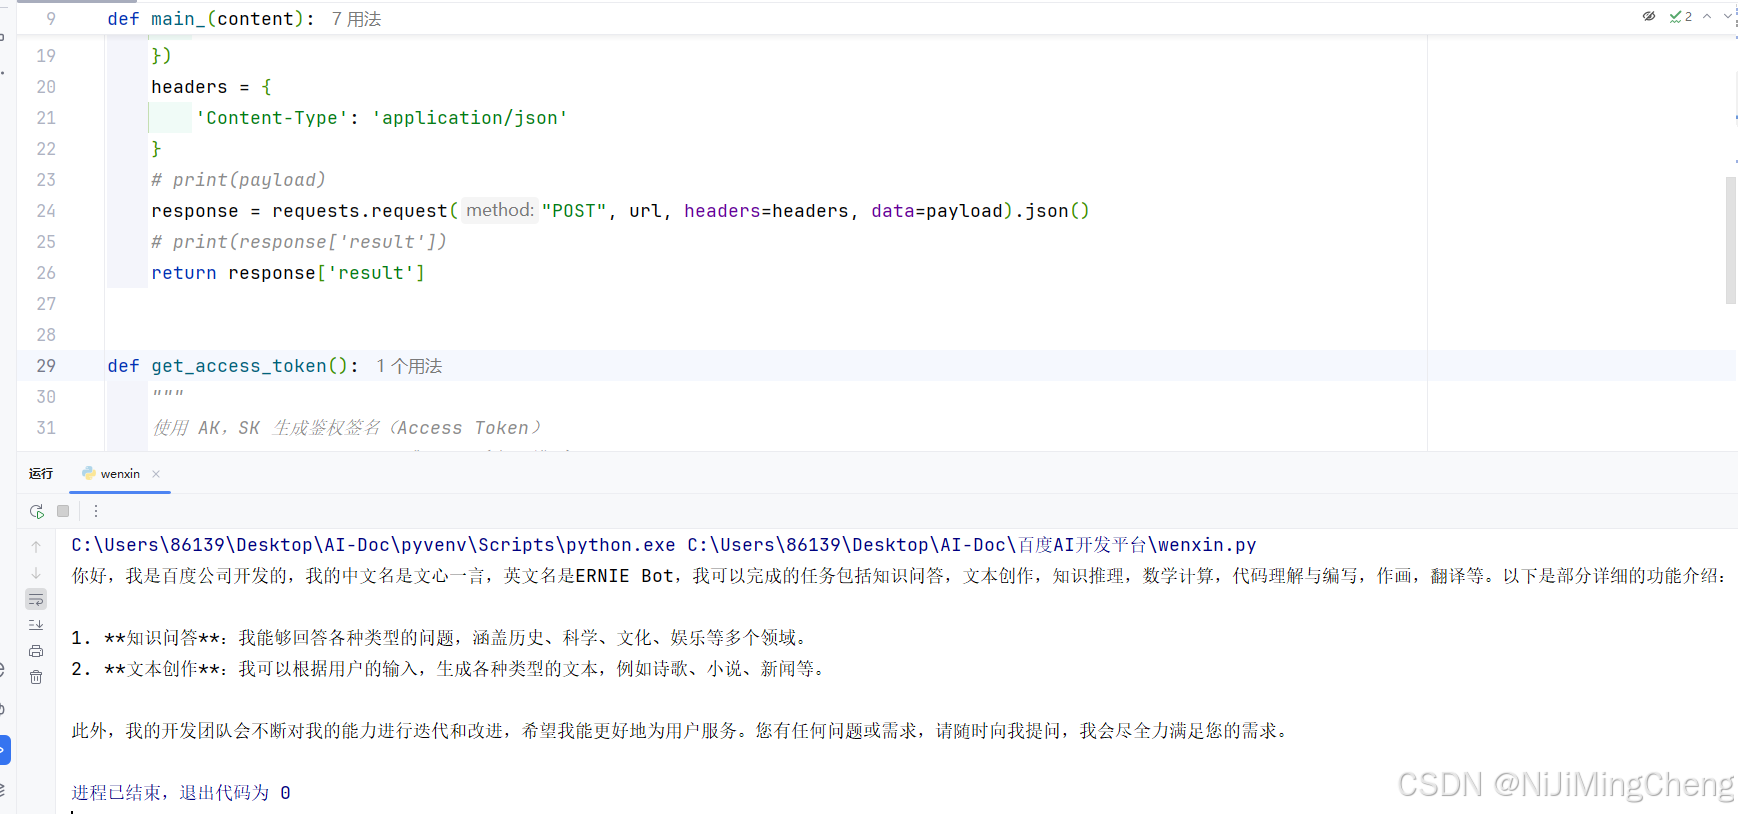Clear console with the trash icon
The width and height of the screenshot is (1738, 814).
(x=36, y=677)
